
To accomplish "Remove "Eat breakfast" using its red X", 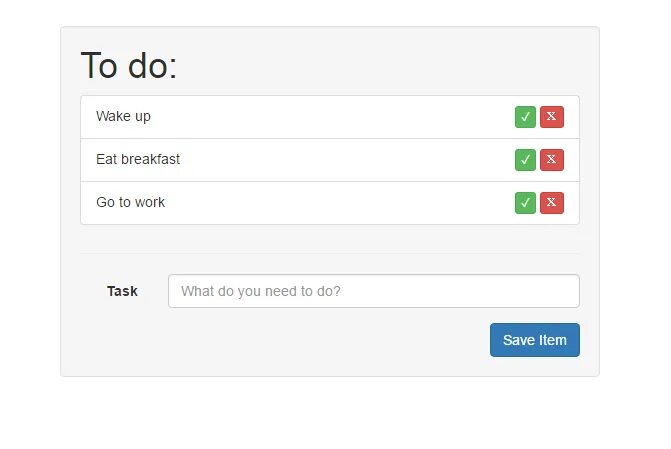I will 552,160.
